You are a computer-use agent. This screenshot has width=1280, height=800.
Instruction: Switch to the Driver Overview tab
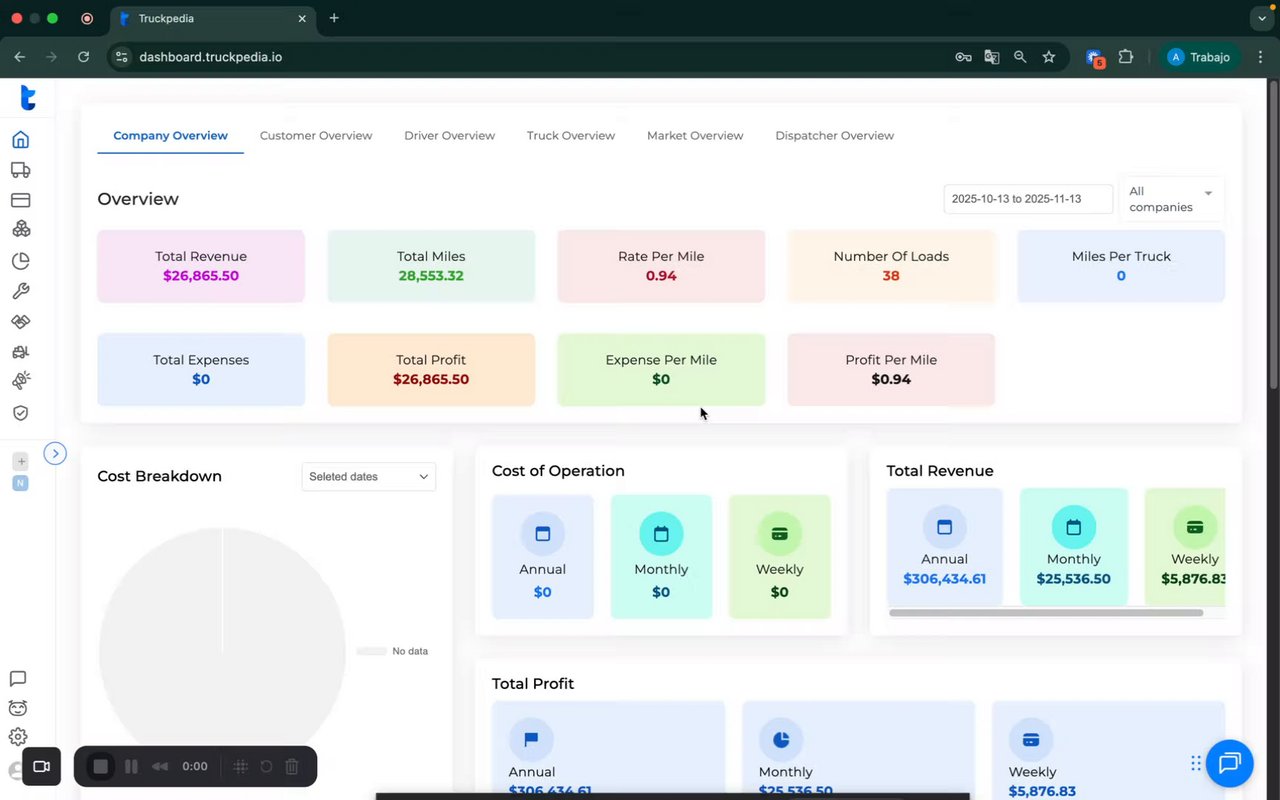pos(450,136)
